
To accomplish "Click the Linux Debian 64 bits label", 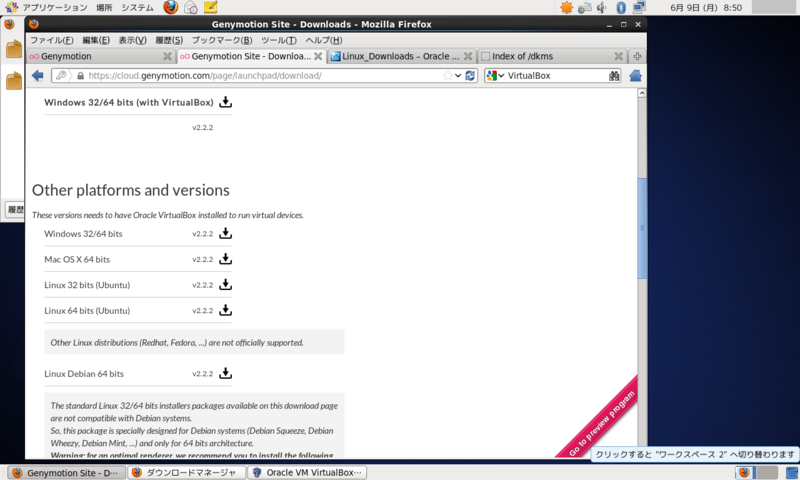I will [x=84, y=374].
